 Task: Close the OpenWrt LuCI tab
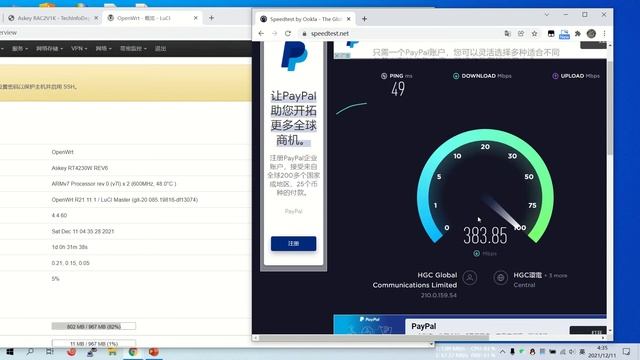point(196,18)
